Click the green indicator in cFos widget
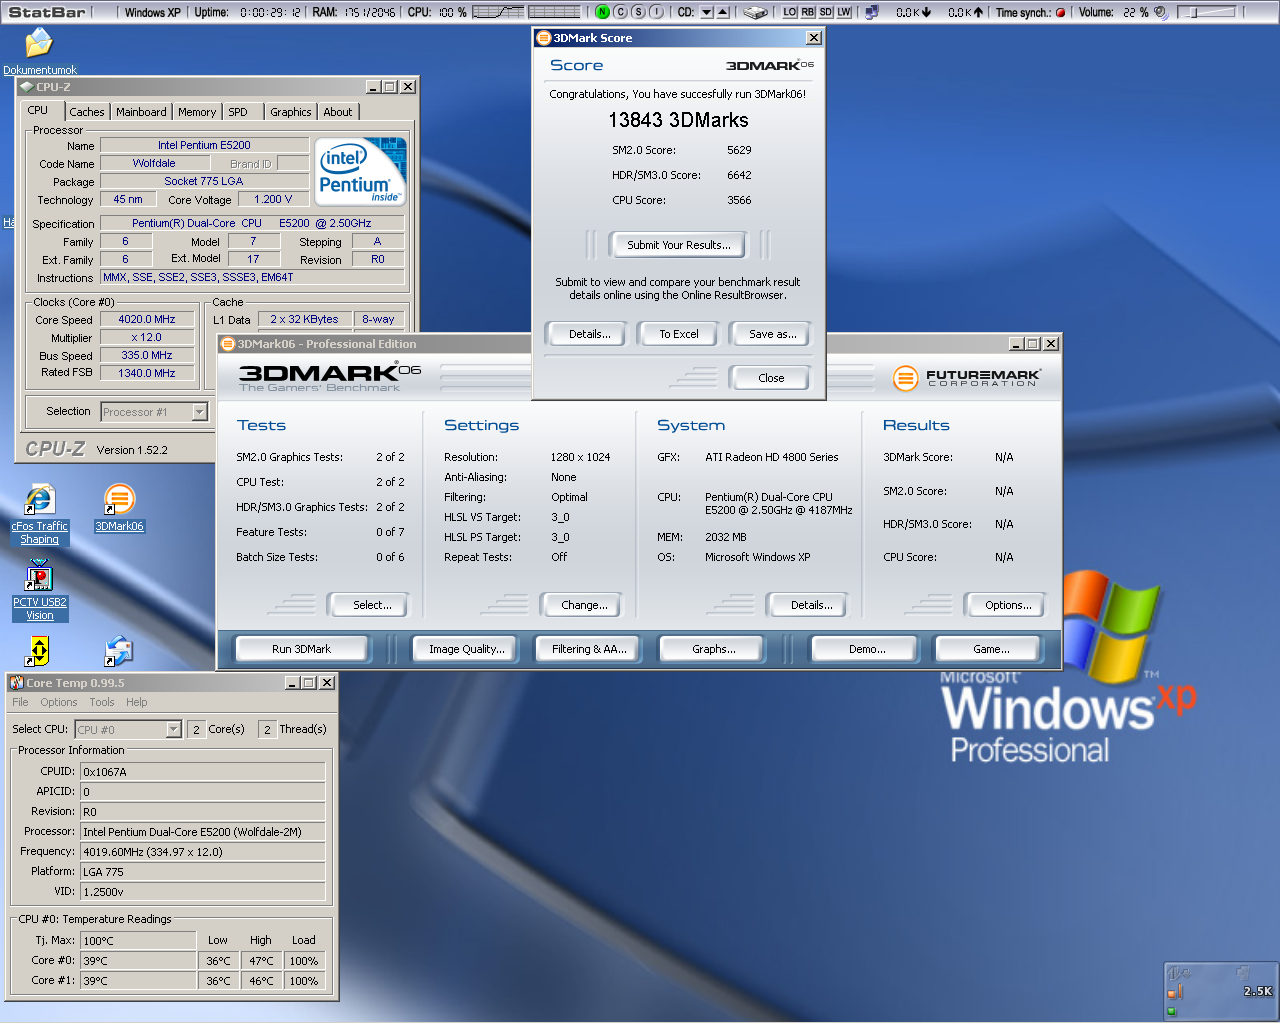1280x1024 pixels. point(1172,1011)
